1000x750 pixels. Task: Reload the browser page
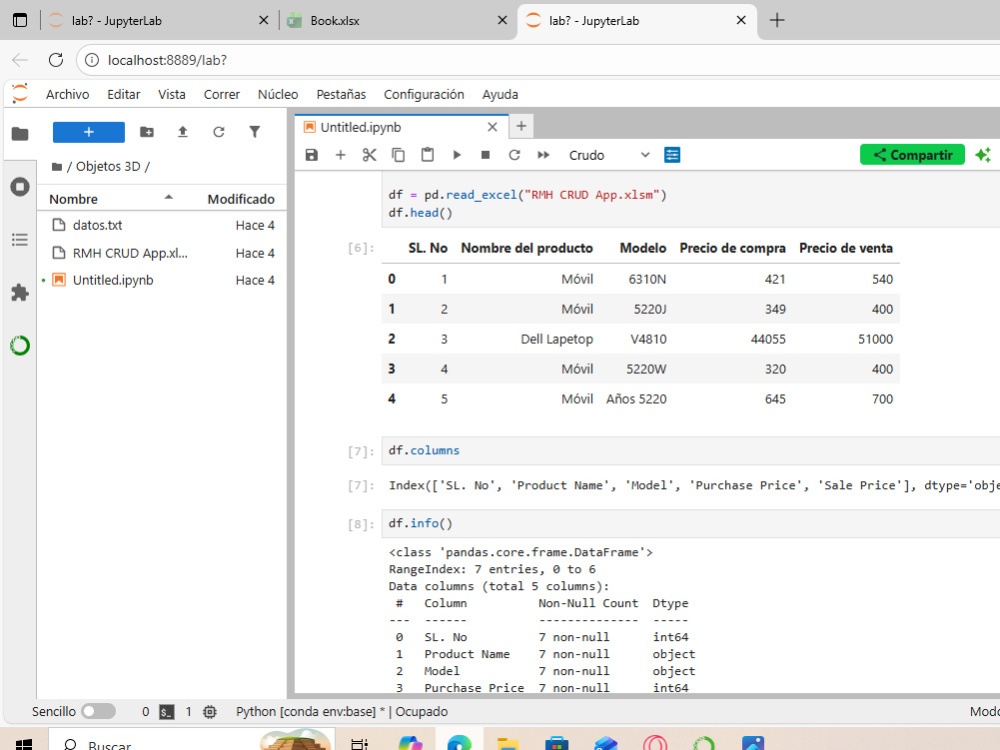(56, 60)
